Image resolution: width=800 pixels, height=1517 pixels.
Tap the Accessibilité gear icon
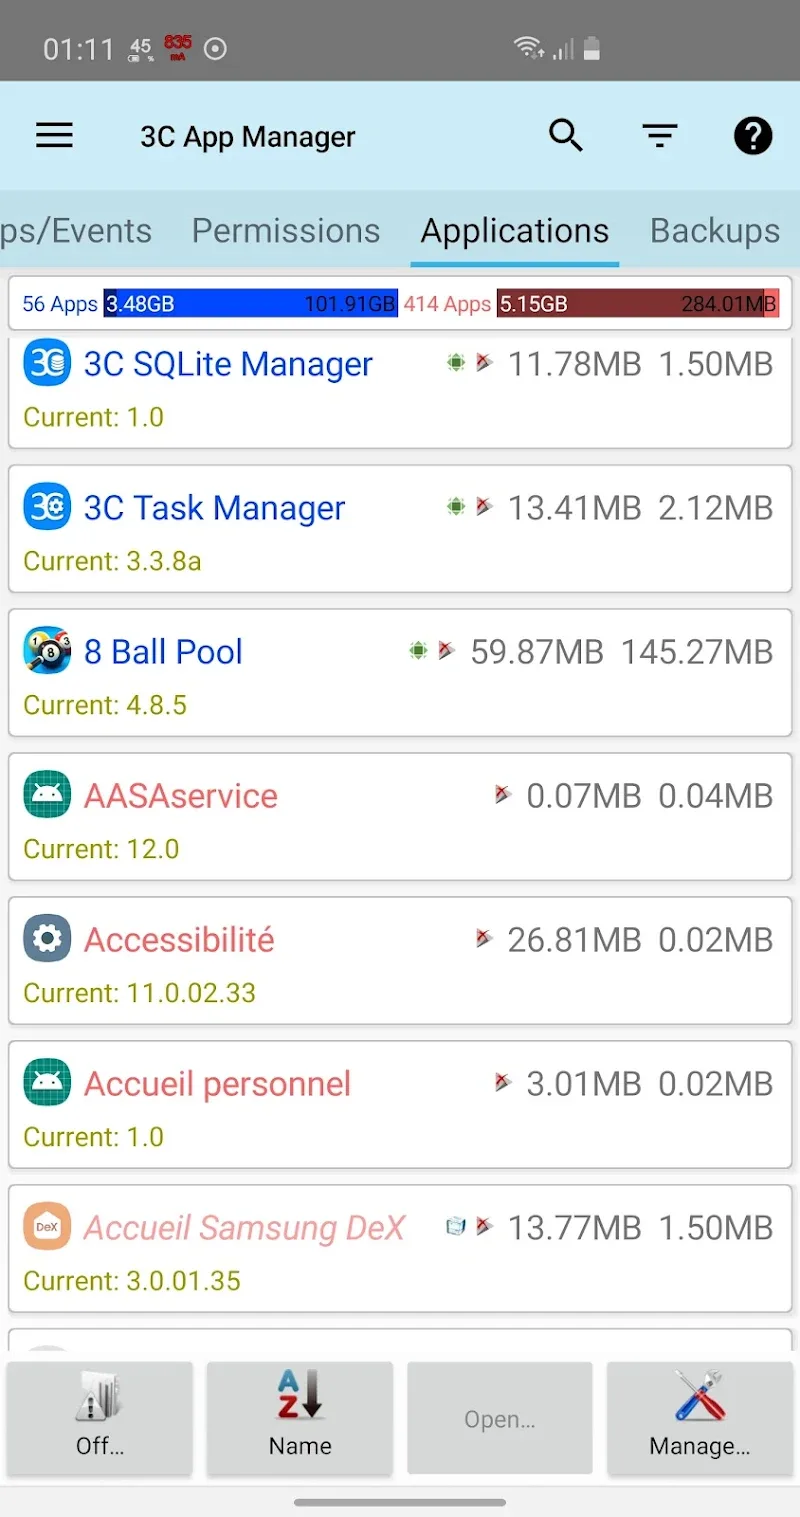point(47,939)
